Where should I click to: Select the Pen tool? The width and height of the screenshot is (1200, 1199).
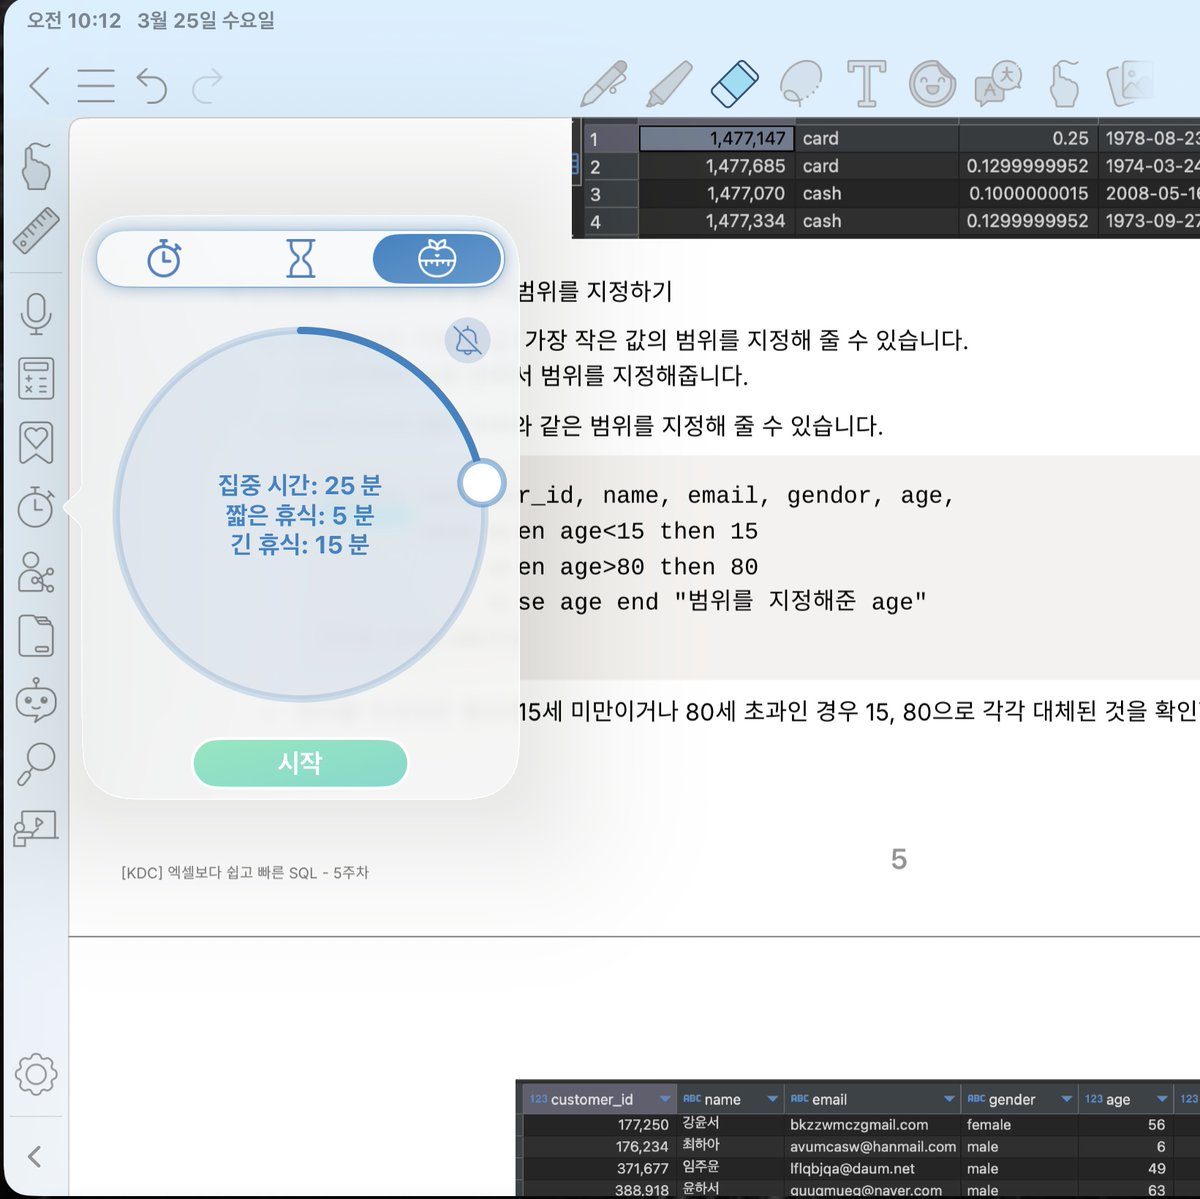(x=603, y=84)
